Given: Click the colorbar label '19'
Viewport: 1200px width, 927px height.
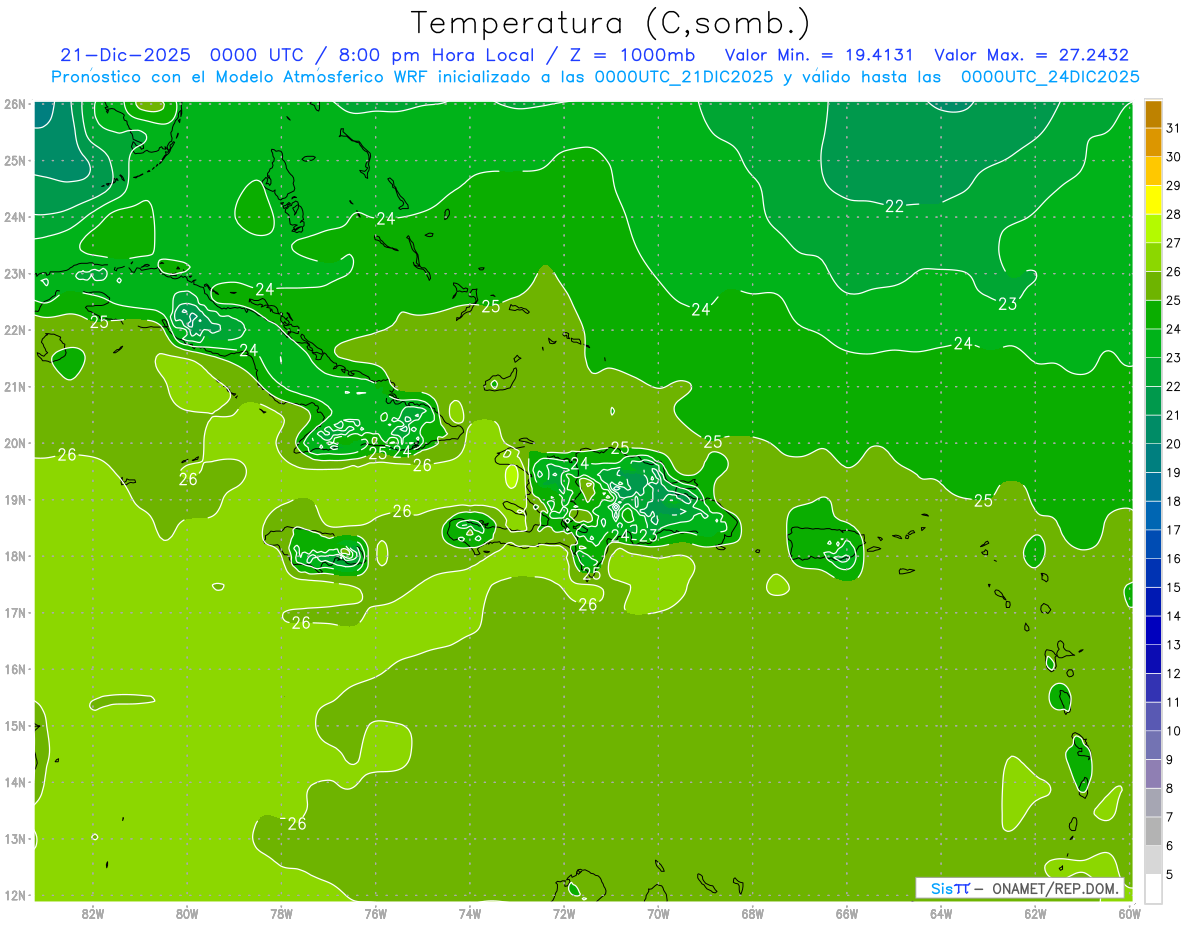Looking at the screenshot, I should point(1173,473).
